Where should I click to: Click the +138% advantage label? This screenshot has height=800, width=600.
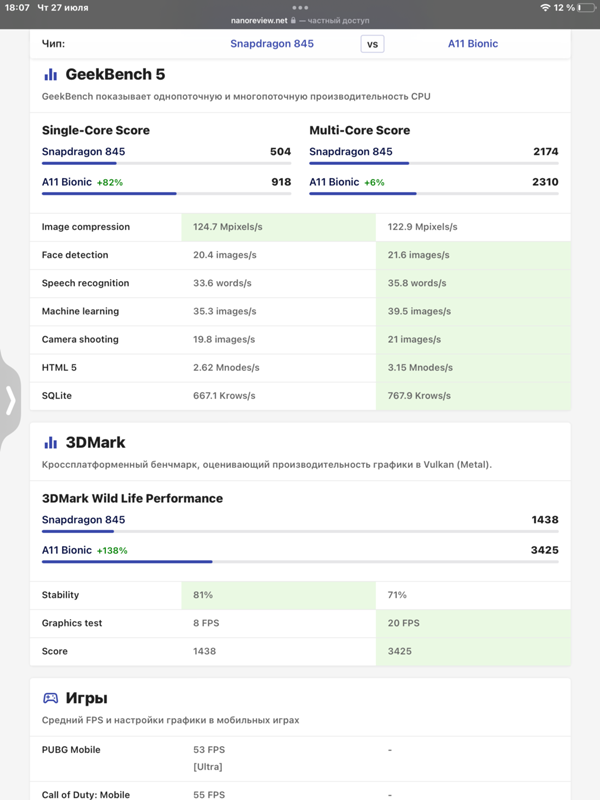tap(112, 551)
